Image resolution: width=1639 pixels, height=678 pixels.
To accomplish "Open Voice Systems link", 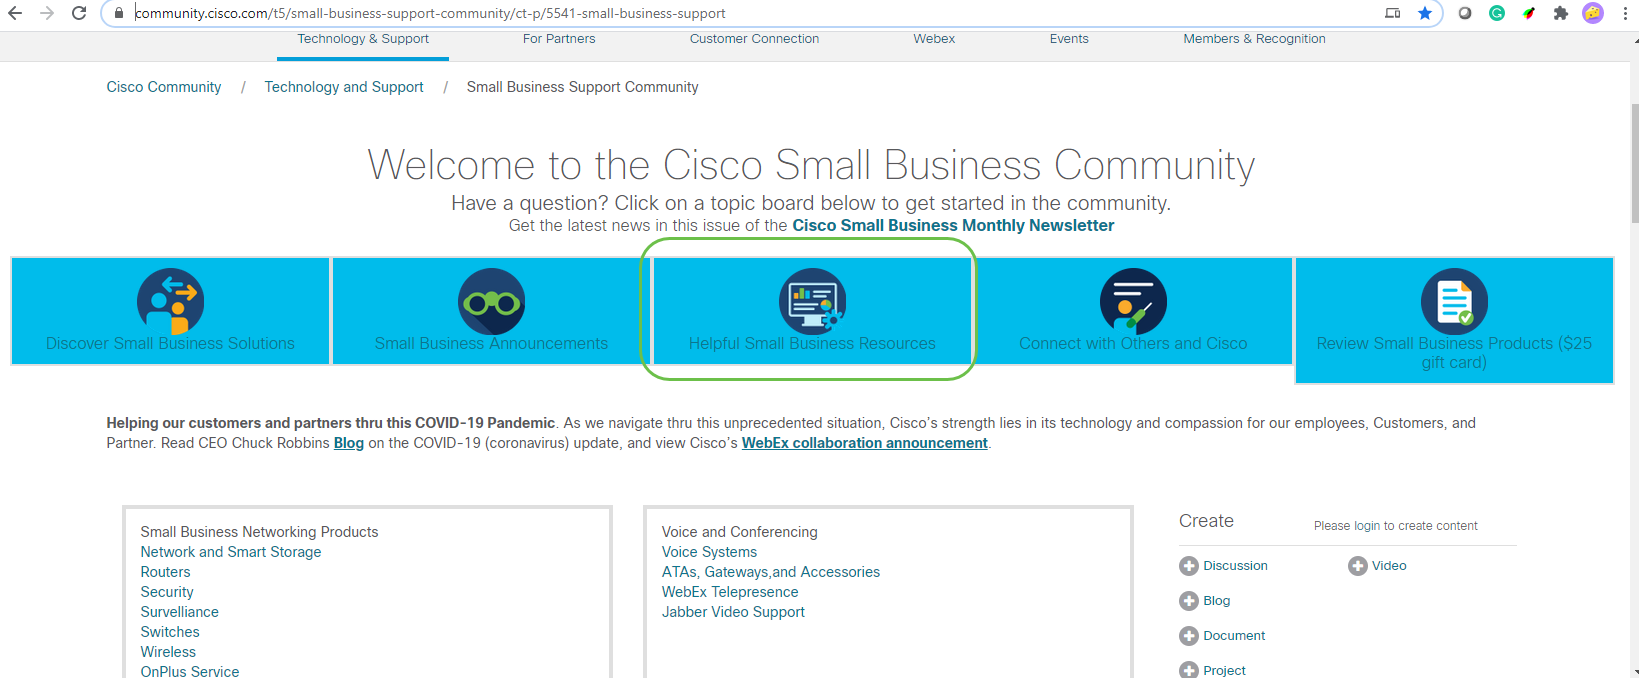I will click(709, 552).
